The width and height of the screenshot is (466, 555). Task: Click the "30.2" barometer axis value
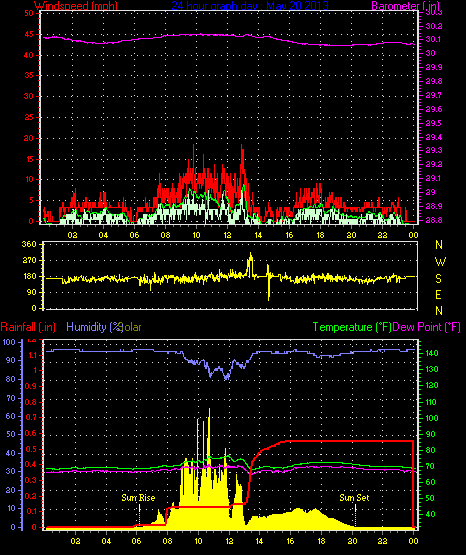click(434, 26)
